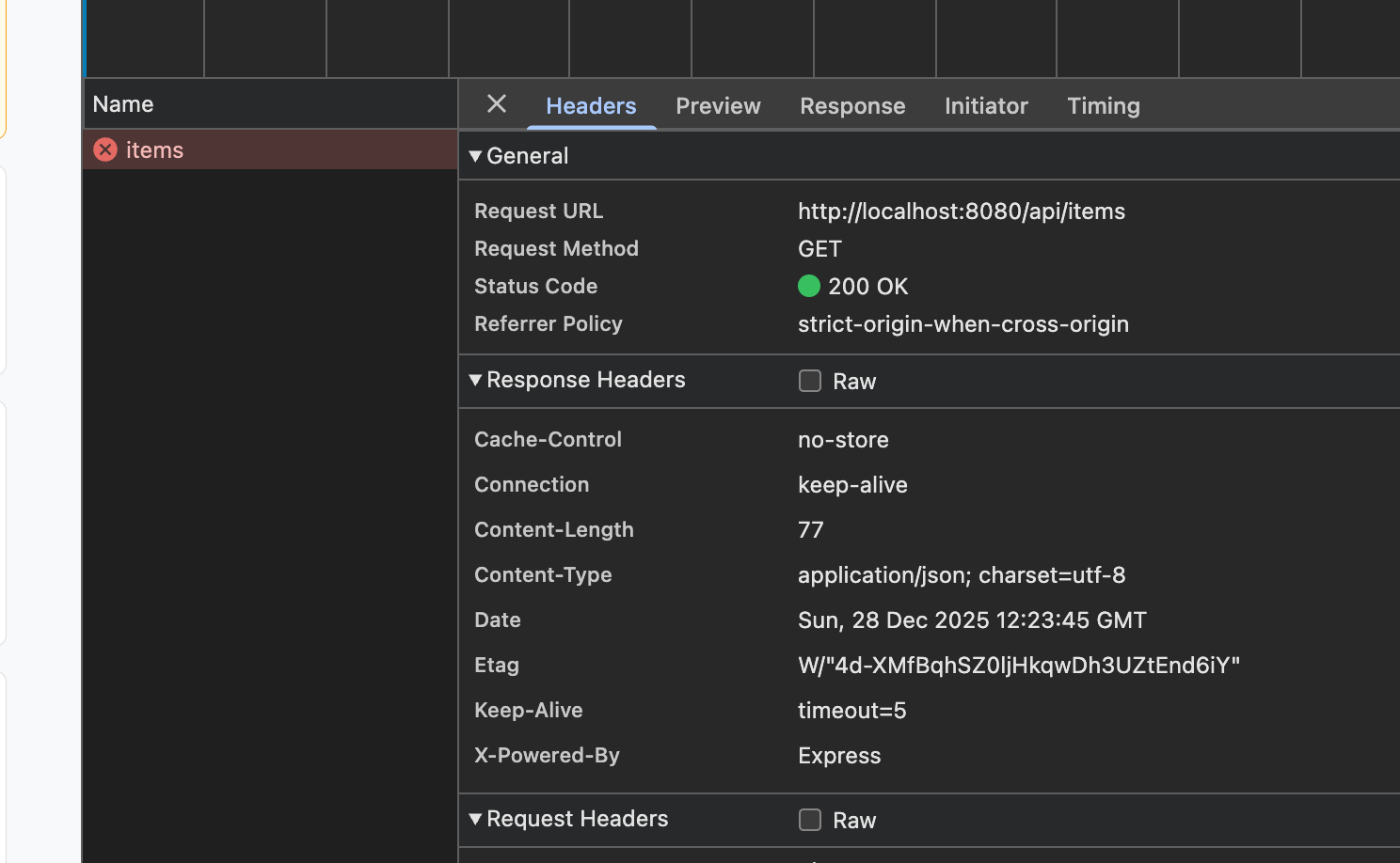
Task: Click the 200 OK status code value
Action: 868,287
